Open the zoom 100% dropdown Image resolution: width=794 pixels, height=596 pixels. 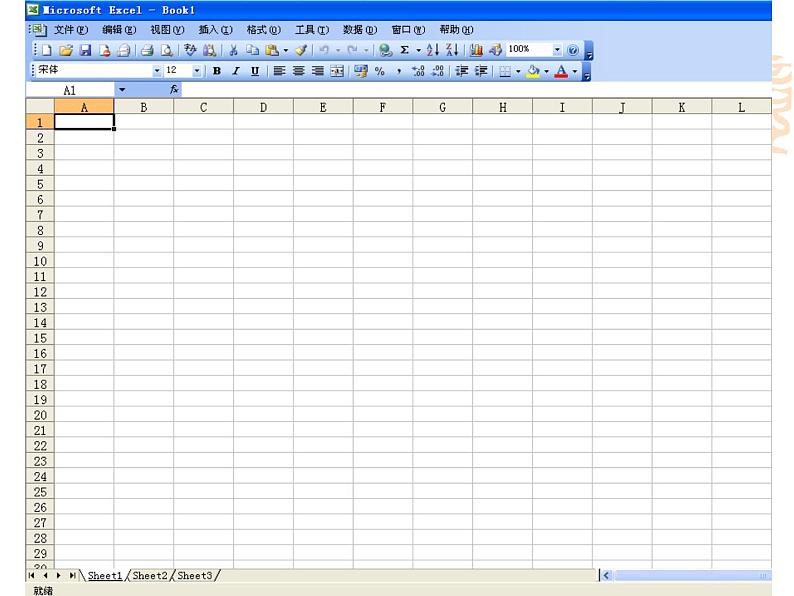[x=557, y=50]
